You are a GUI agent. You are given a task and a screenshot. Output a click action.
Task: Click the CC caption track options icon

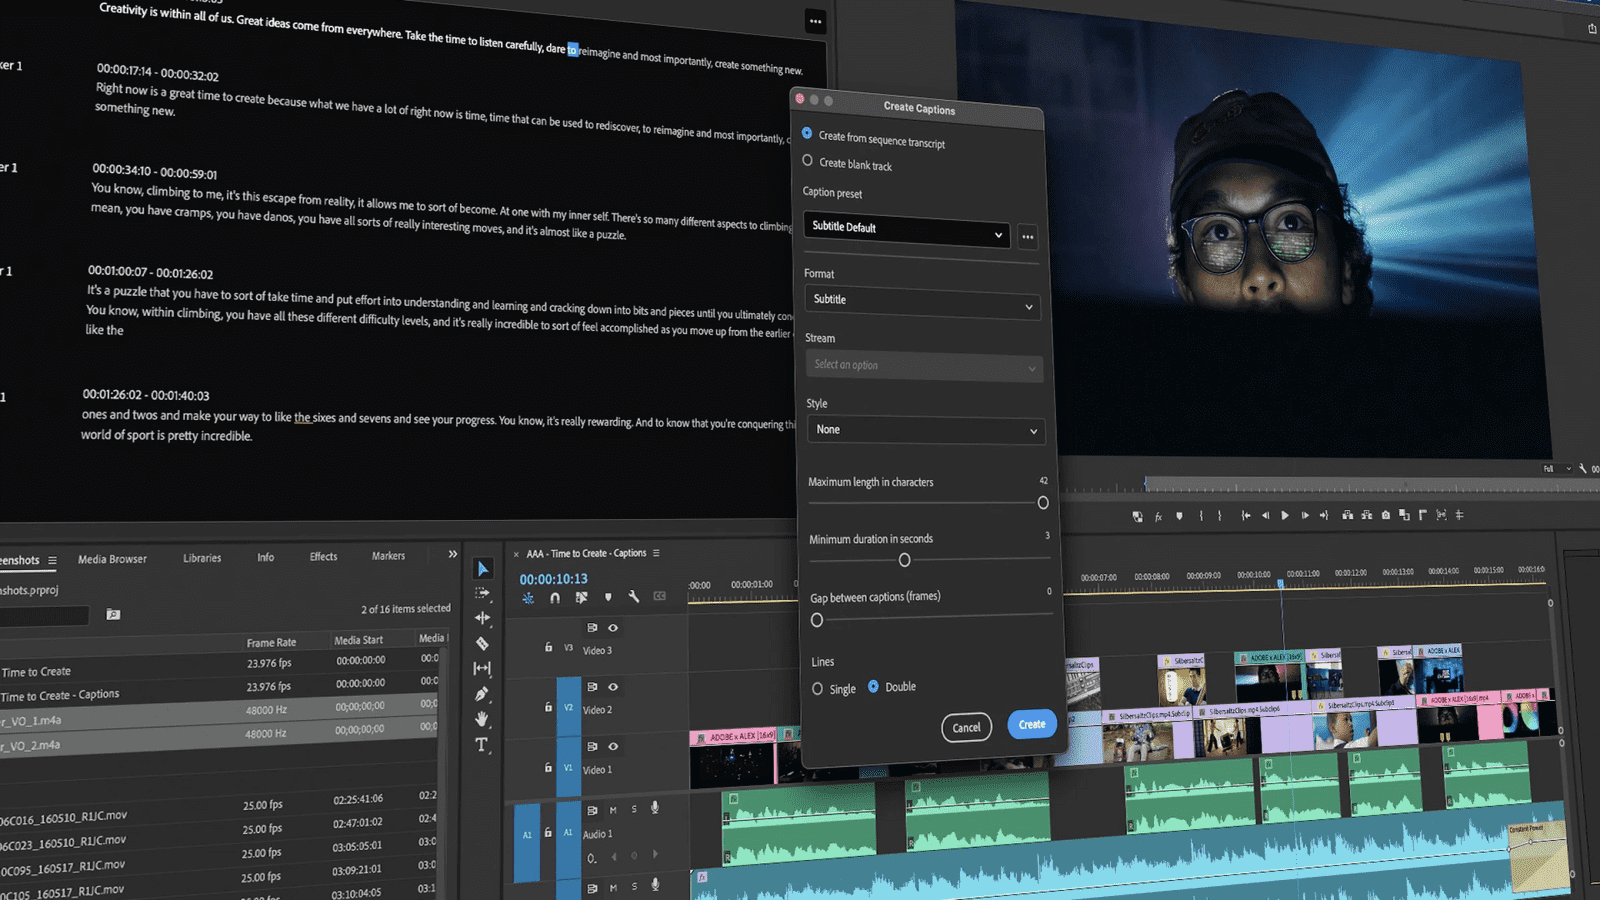pos(659,596)
